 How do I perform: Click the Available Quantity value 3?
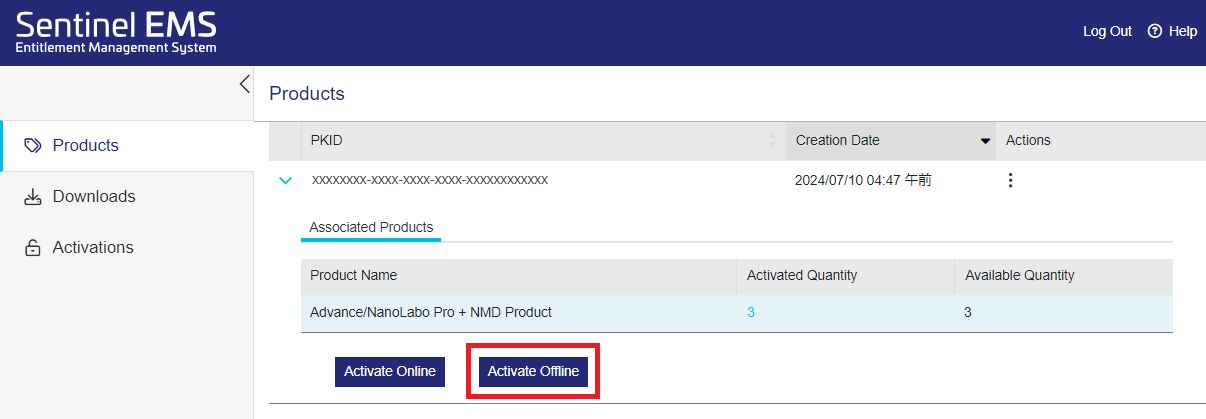[x=968, y=313]
